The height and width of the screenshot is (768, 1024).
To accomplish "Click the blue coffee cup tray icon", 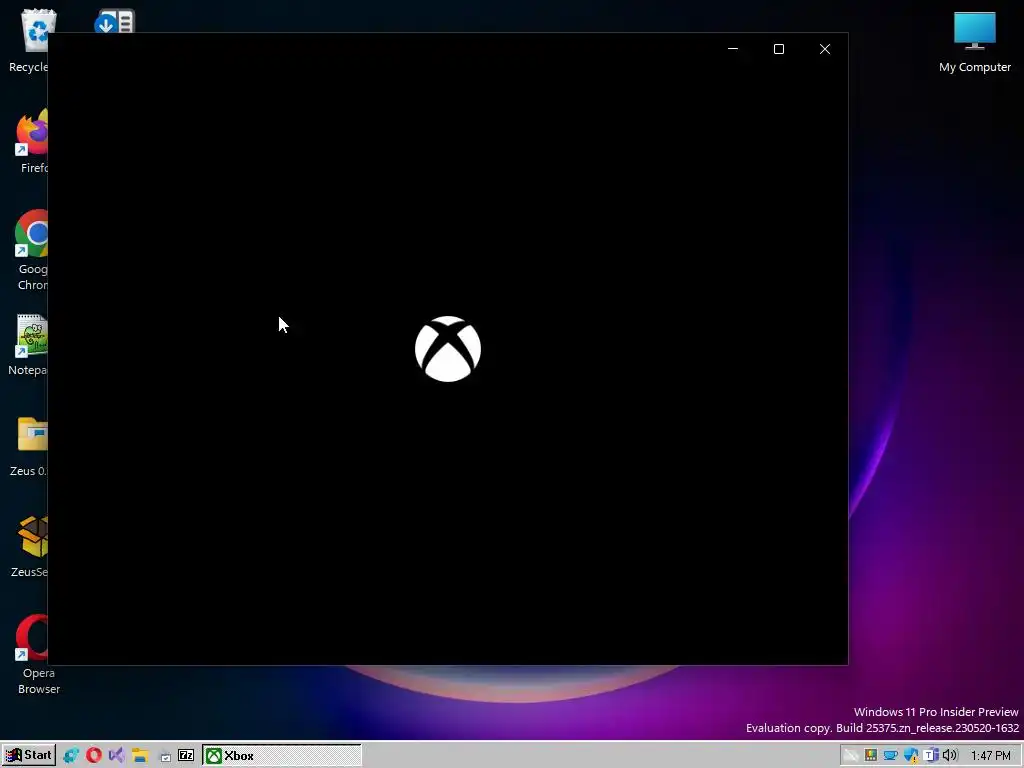I will [x=891, y=756].
